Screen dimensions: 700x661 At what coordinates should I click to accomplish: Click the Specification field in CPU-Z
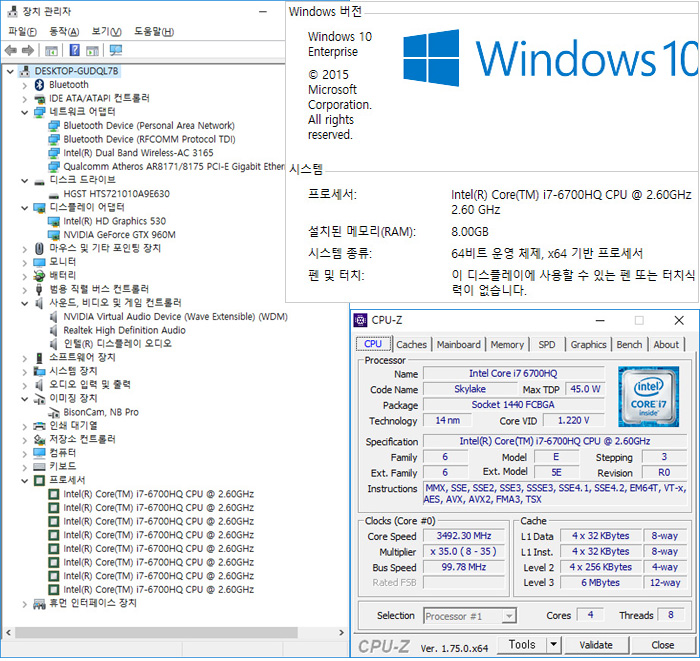pyautogui.click(x=554, y=441)
